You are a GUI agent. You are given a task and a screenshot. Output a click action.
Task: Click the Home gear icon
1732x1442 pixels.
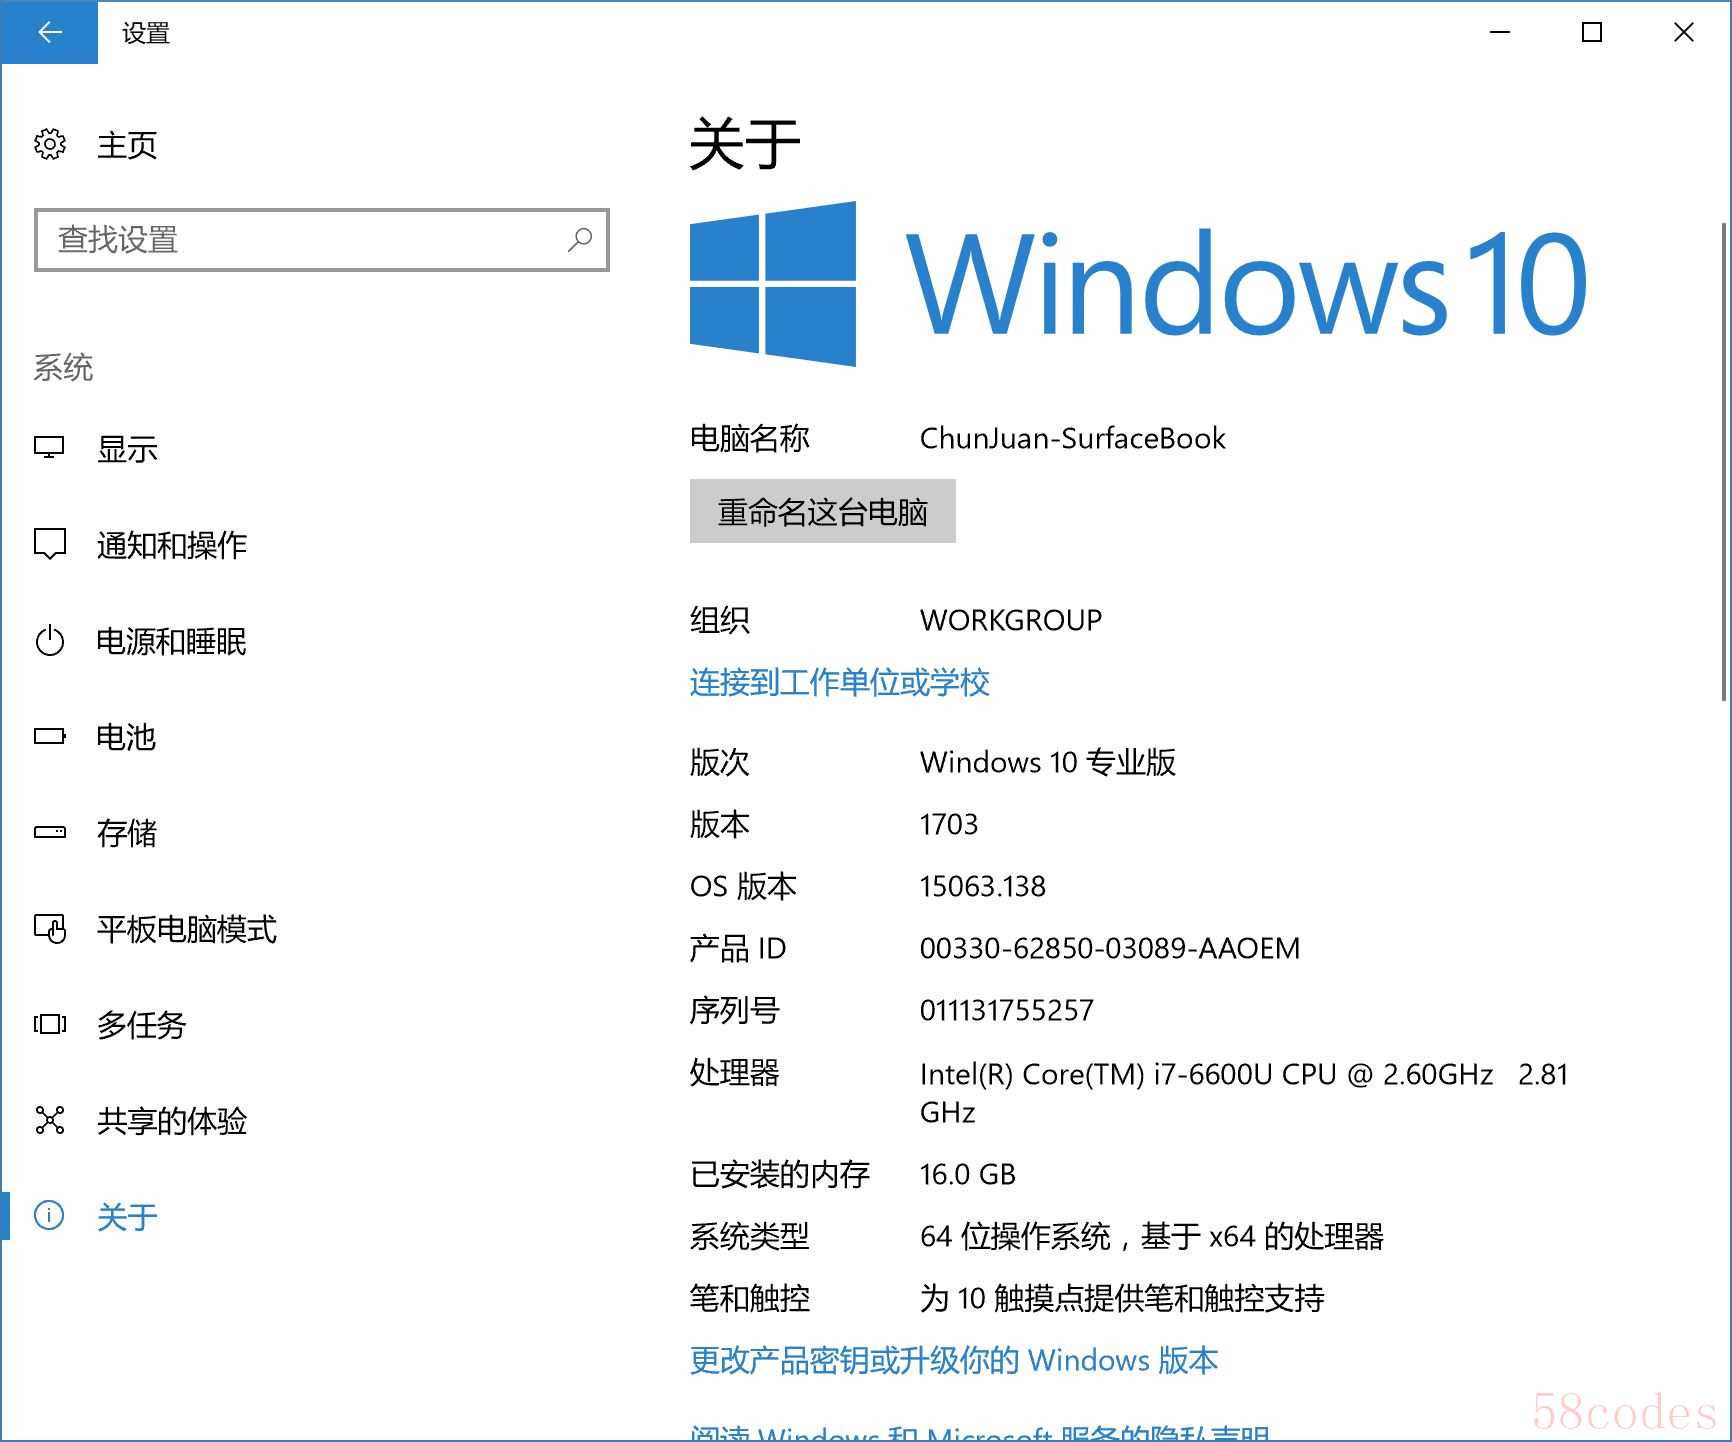49,144
